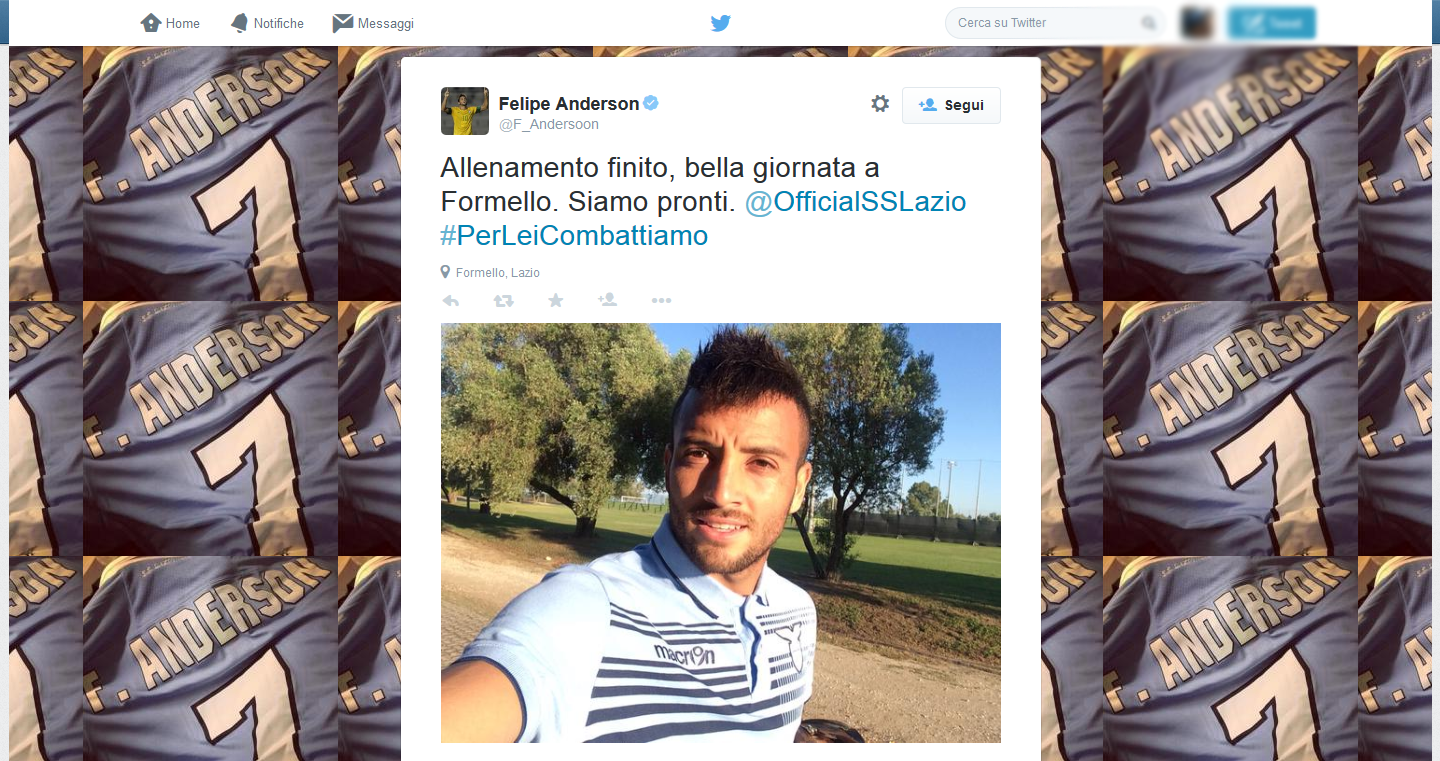Retweet the post using retweet icon
This screenshot has width=1440, height=761.
pos(504,300)
